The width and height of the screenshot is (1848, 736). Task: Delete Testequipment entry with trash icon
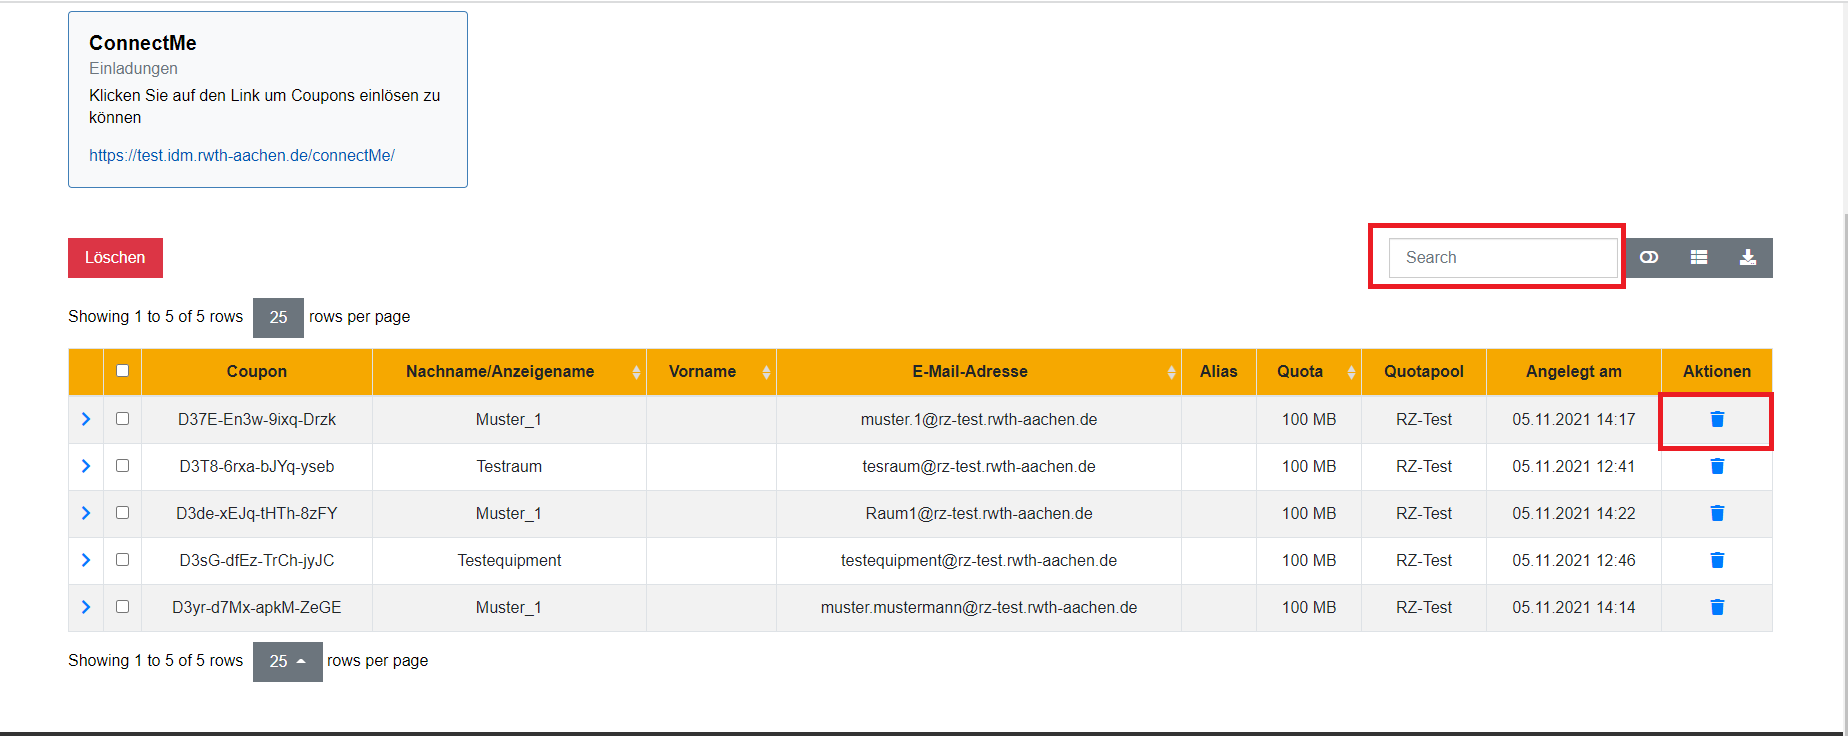click(1716, 560)
